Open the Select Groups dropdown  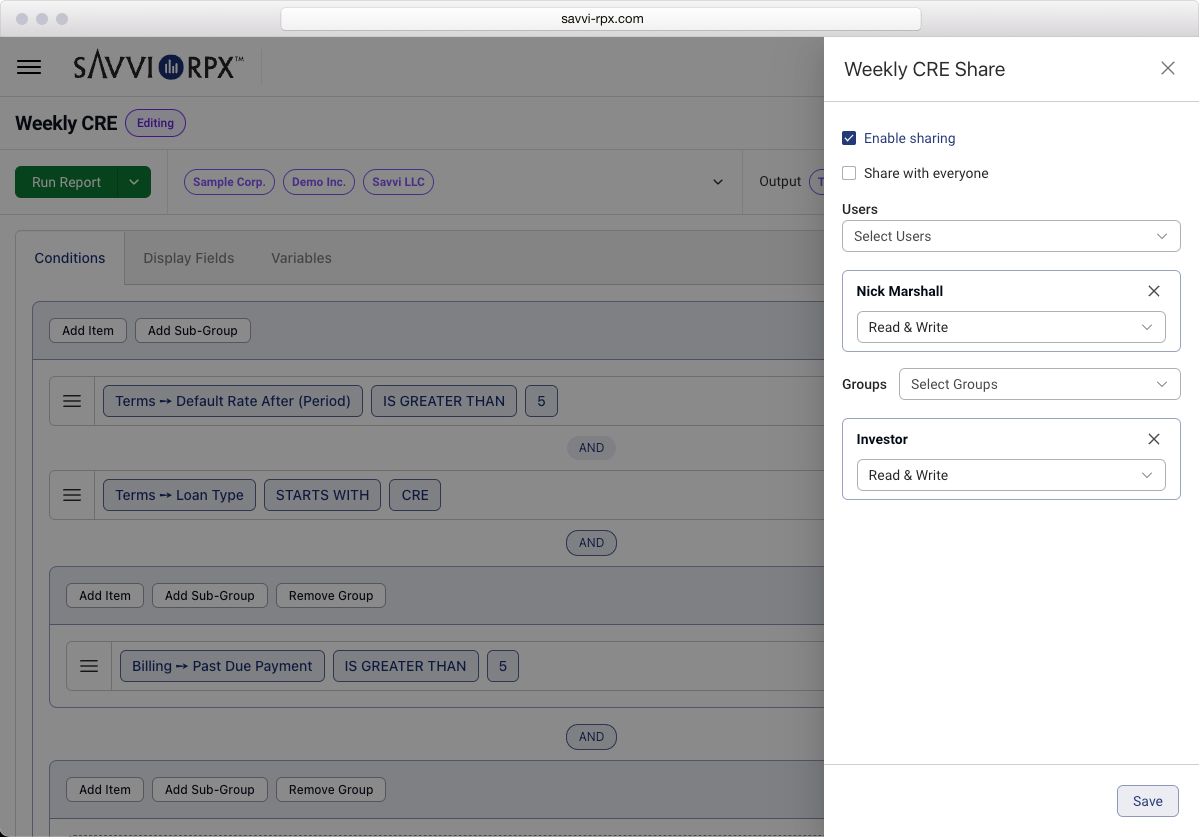coord(1038,384)
